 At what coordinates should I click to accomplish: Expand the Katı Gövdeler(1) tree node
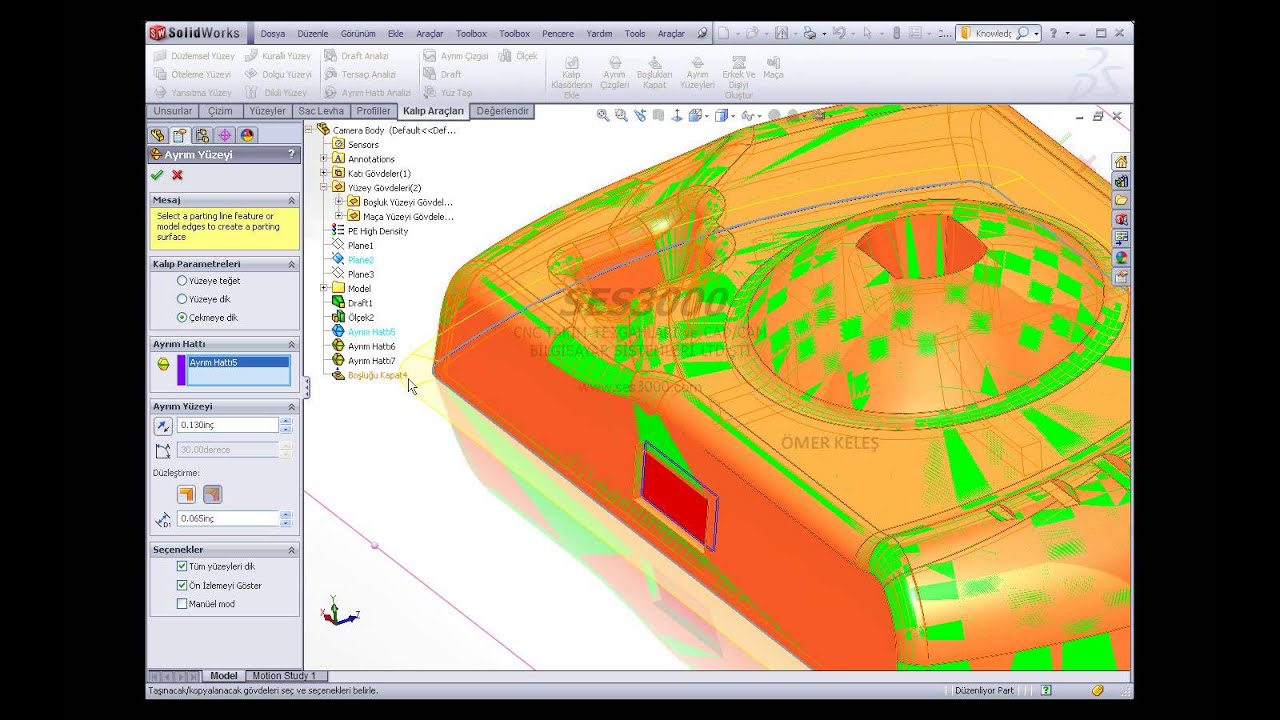coord(324,173)
